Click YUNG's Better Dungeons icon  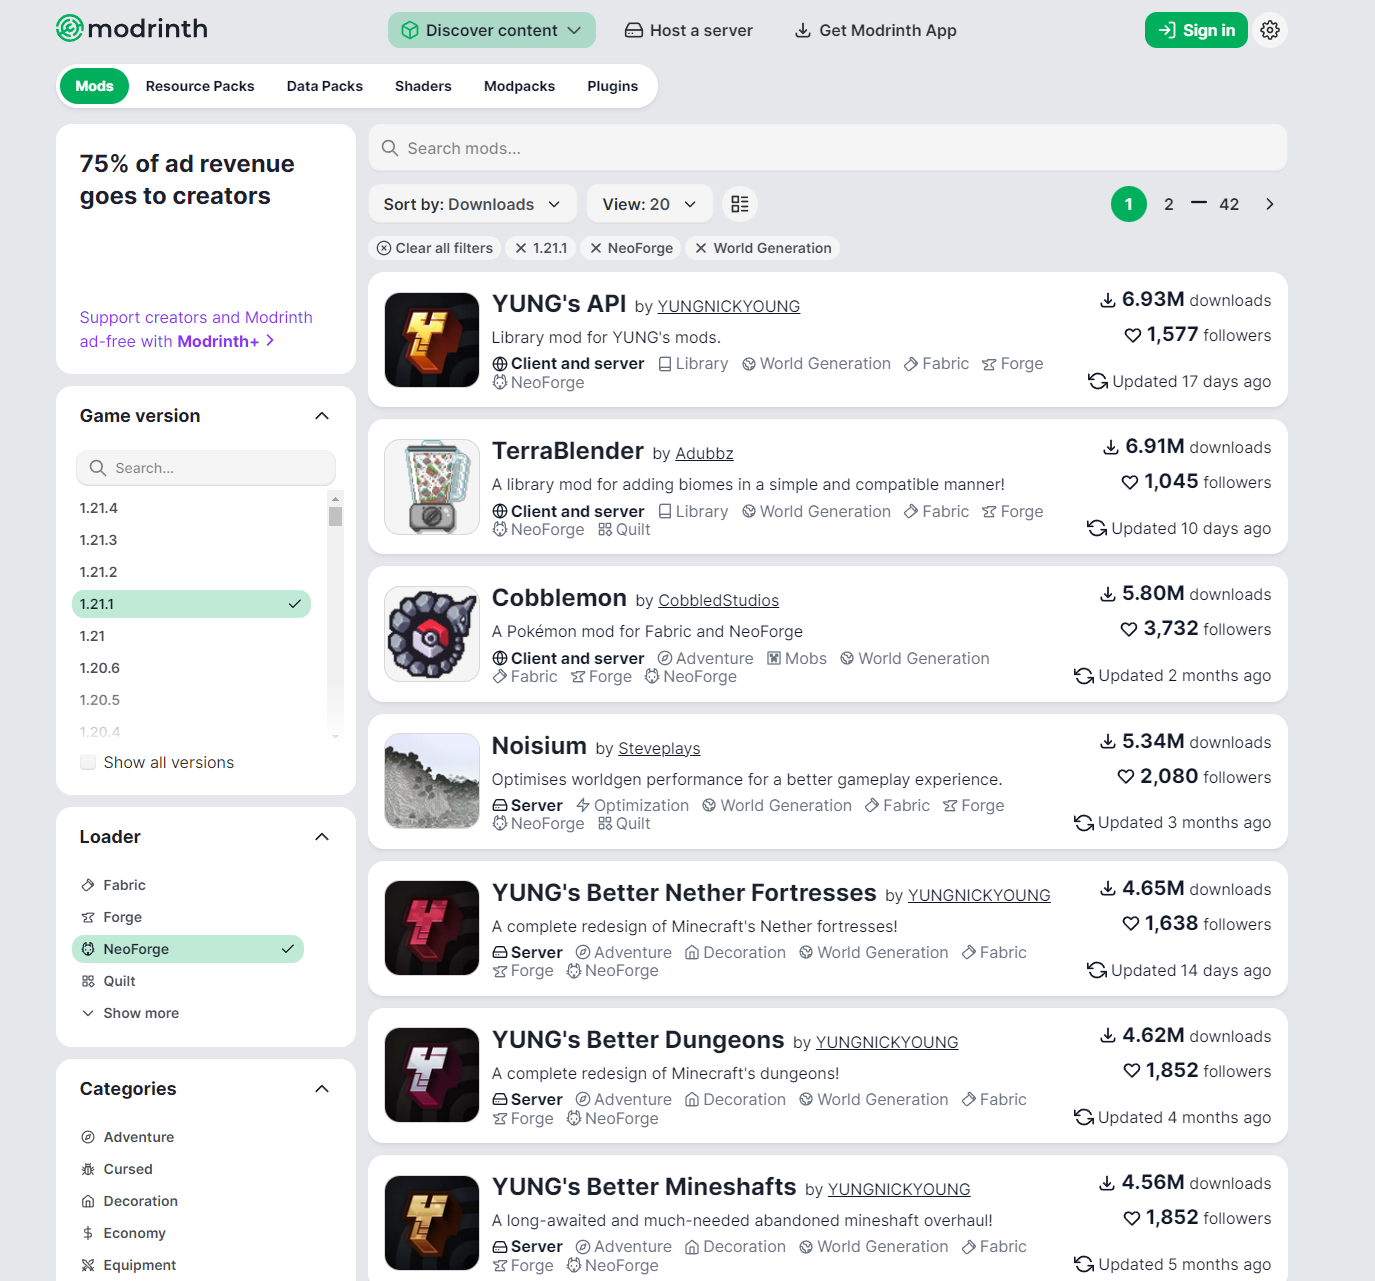432,1075
